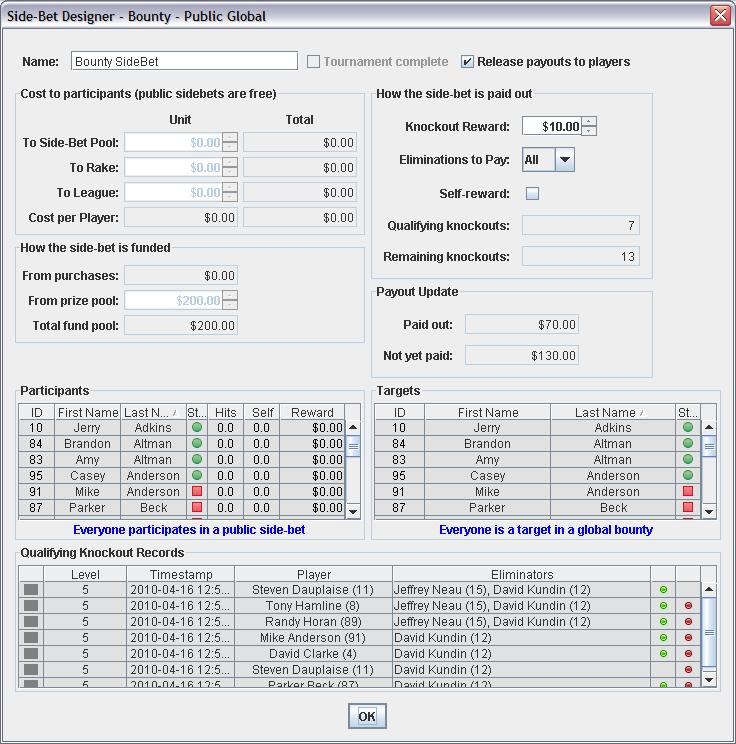Click red status square for Parker Beck target

(688, 507)
